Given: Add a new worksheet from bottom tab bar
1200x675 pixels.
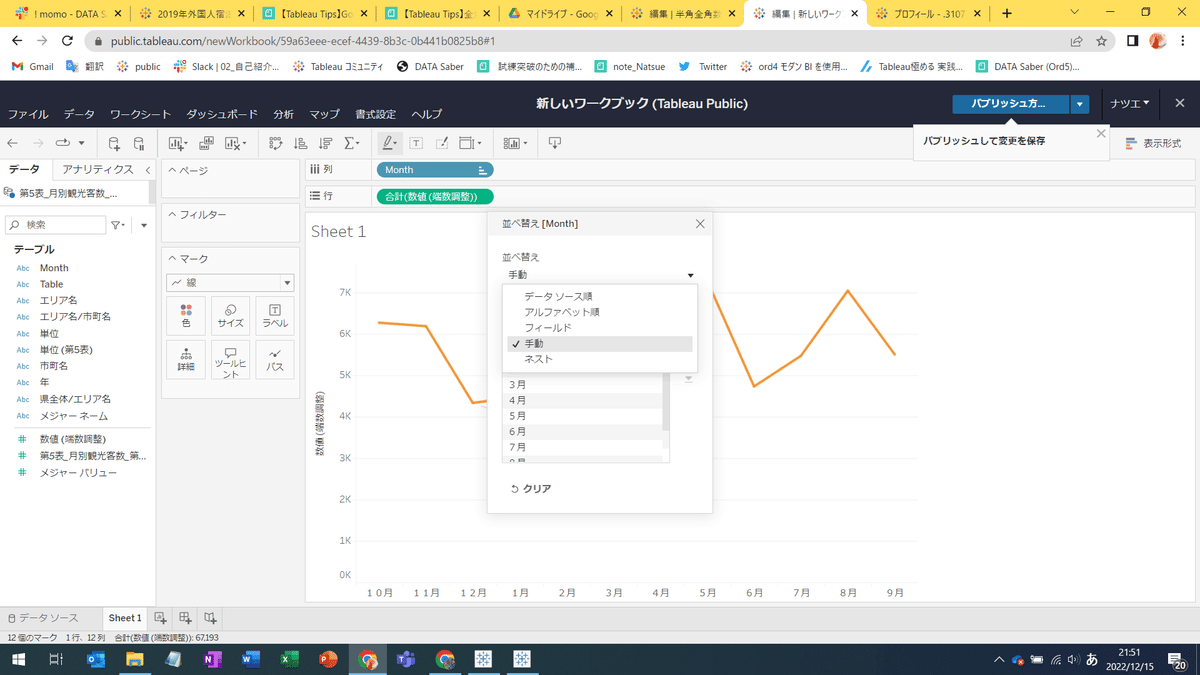Looking at the screenshot, I should [x=160, y=618].
